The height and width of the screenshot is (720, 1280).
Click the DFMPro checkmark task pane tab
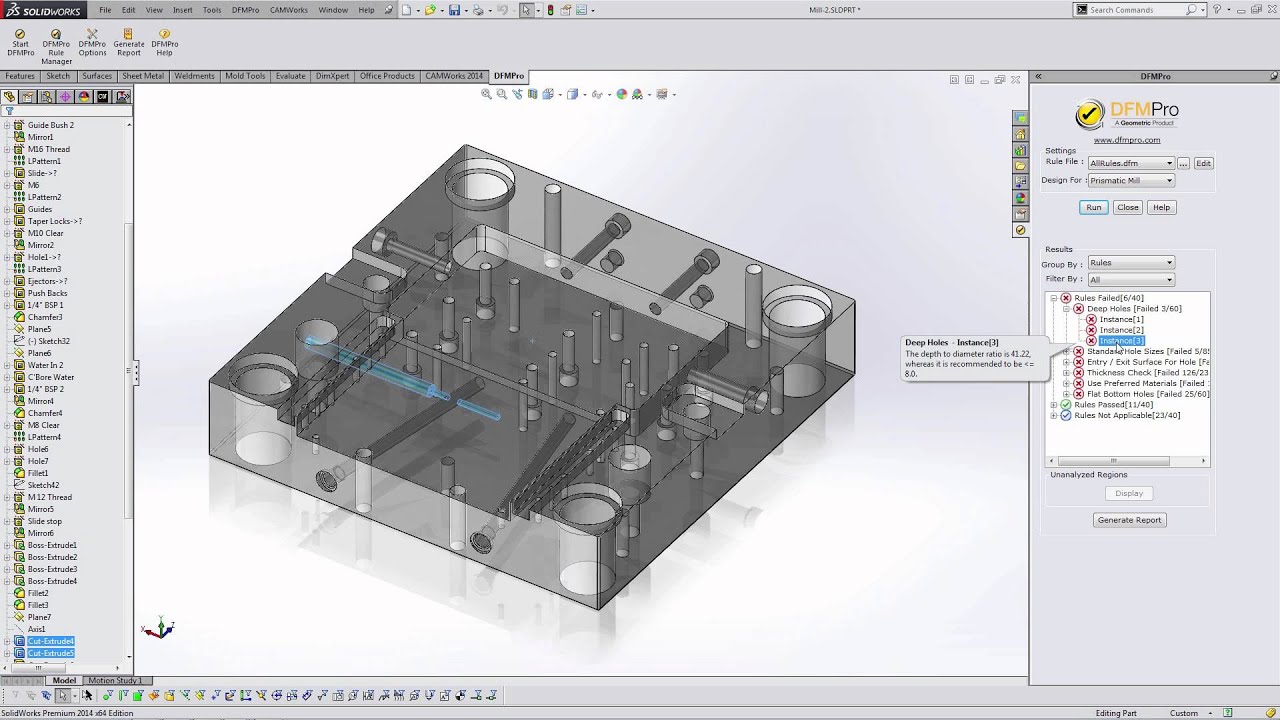1020,230
